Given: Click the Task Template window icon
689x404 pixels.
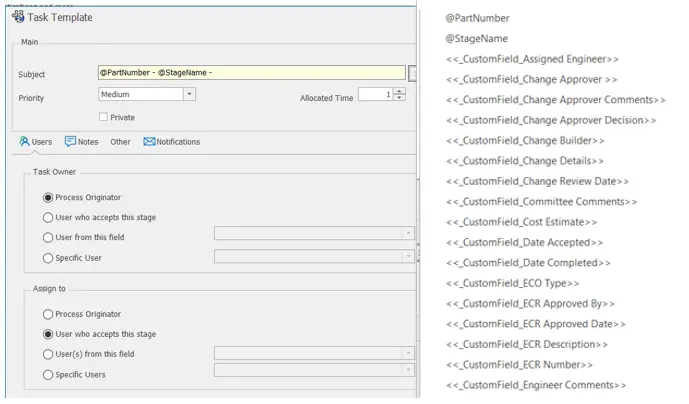Looking at the screenshot, I should (18, 17).
